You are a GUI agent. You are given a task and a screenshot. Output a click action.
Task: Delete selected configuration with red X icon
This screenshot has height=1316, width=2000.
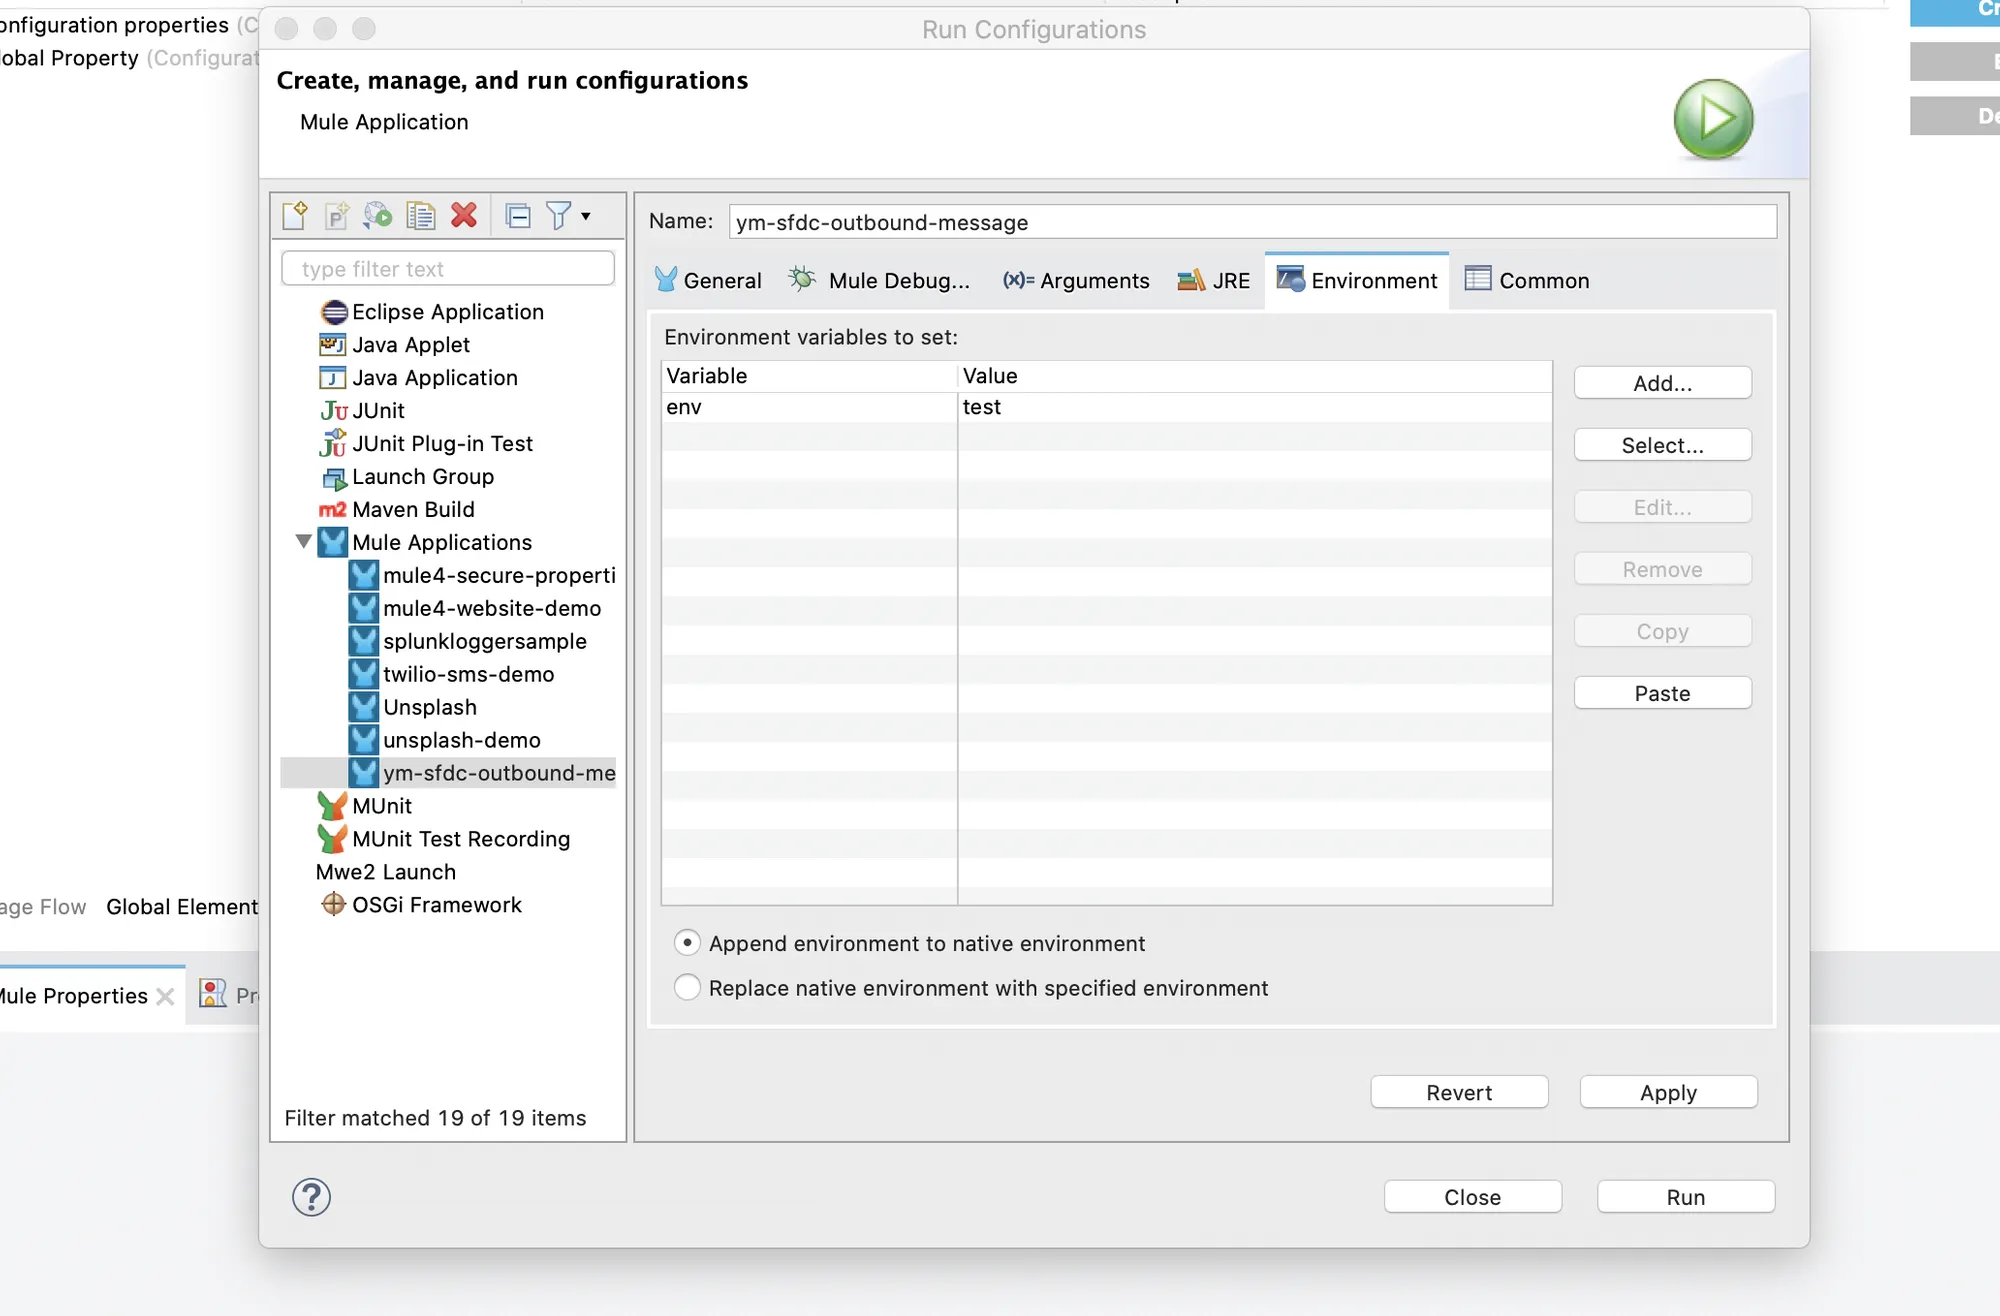coord(464,215)
